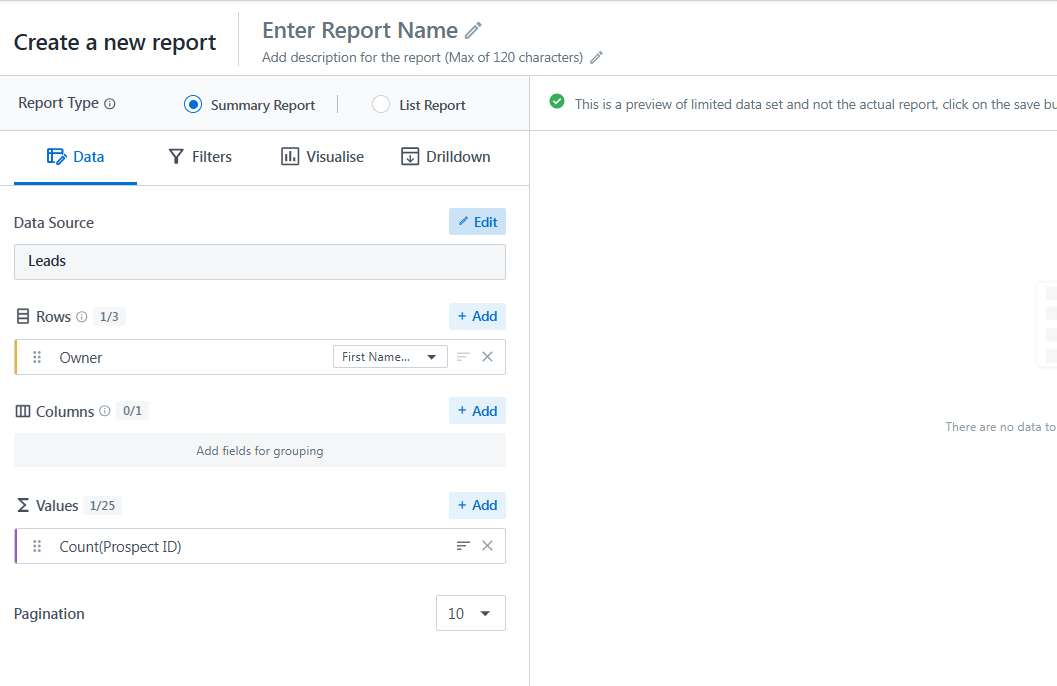This screenshot has width=1057, height=686.
Task: Add a new Values field
Action: click(x=477, y=506)
